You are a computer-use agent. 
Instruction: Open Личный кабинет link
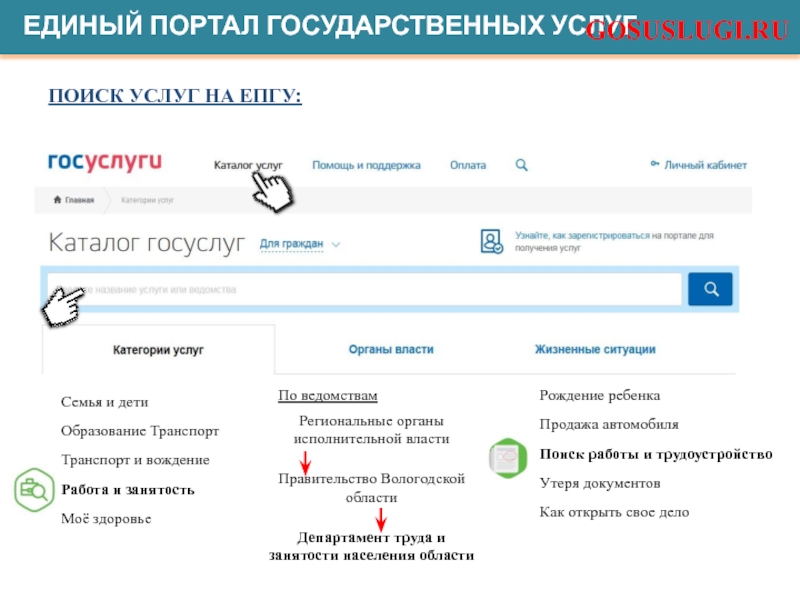tap(706, 165)
